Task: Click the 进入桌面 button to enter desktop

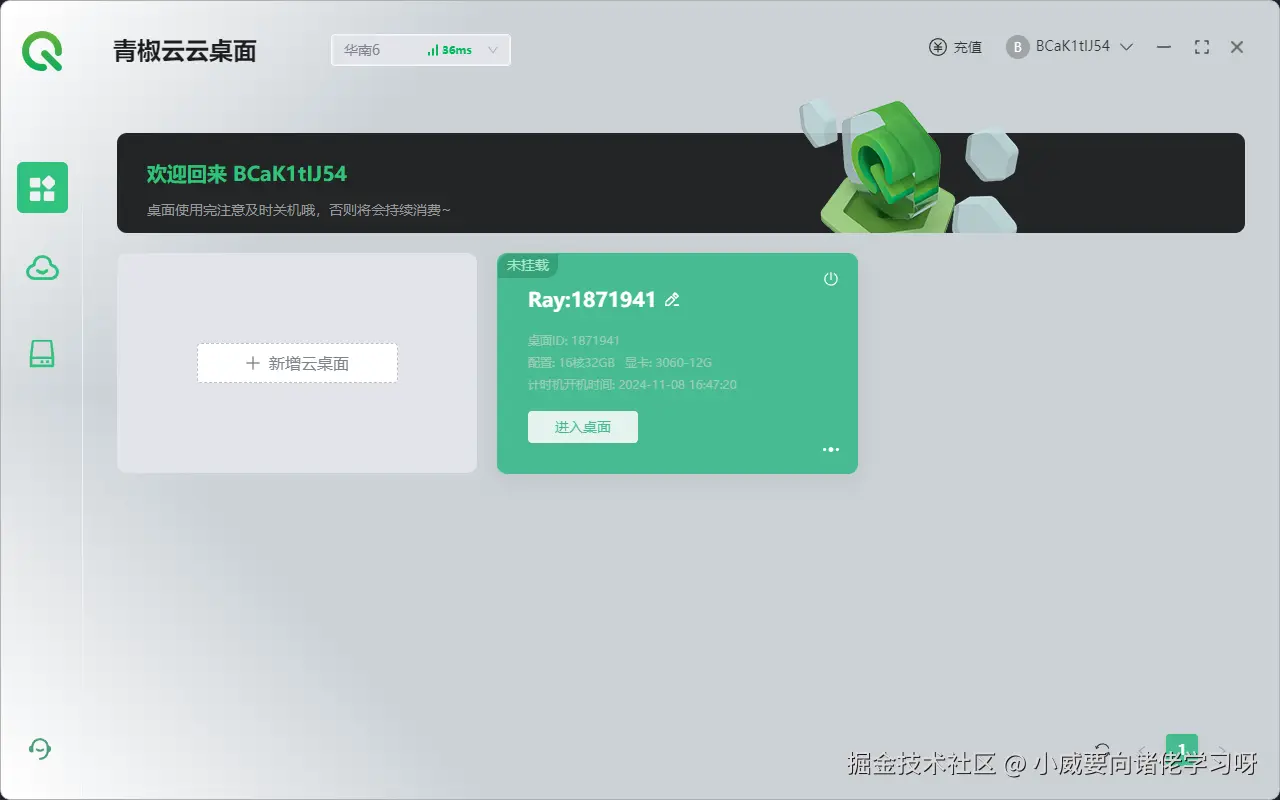Action: pyautogui.click(x=583, y=427)
